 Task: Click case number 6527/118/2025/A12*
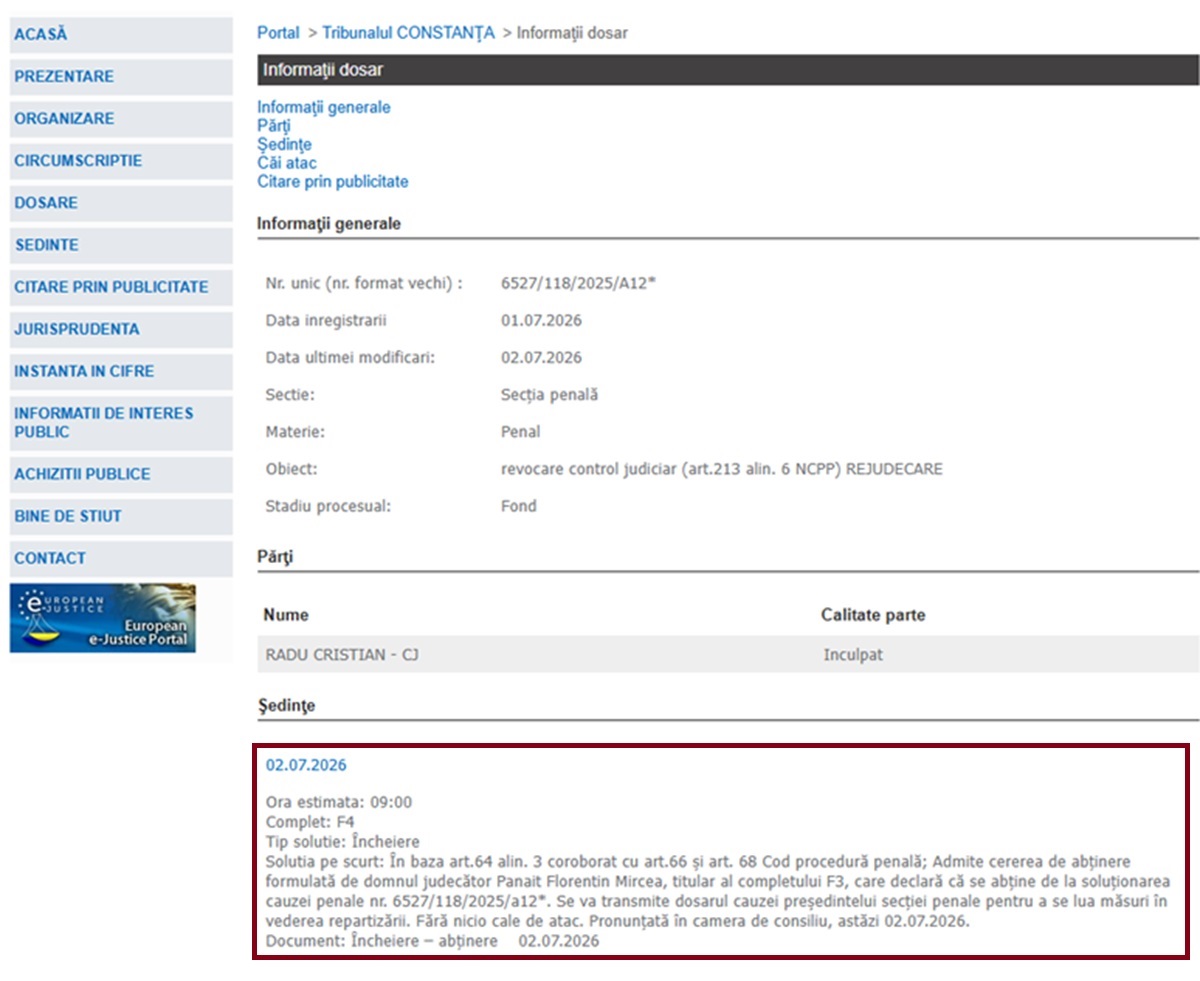[x=579, y=284]
